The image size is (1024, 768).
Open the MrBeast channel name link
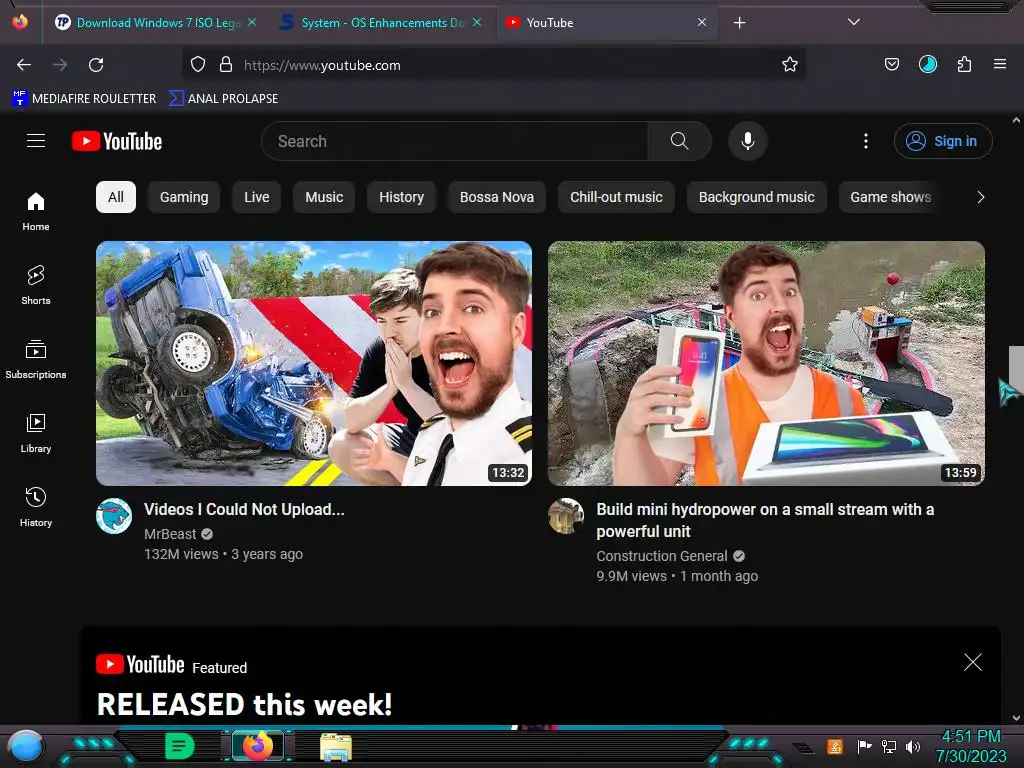point(170,534)
